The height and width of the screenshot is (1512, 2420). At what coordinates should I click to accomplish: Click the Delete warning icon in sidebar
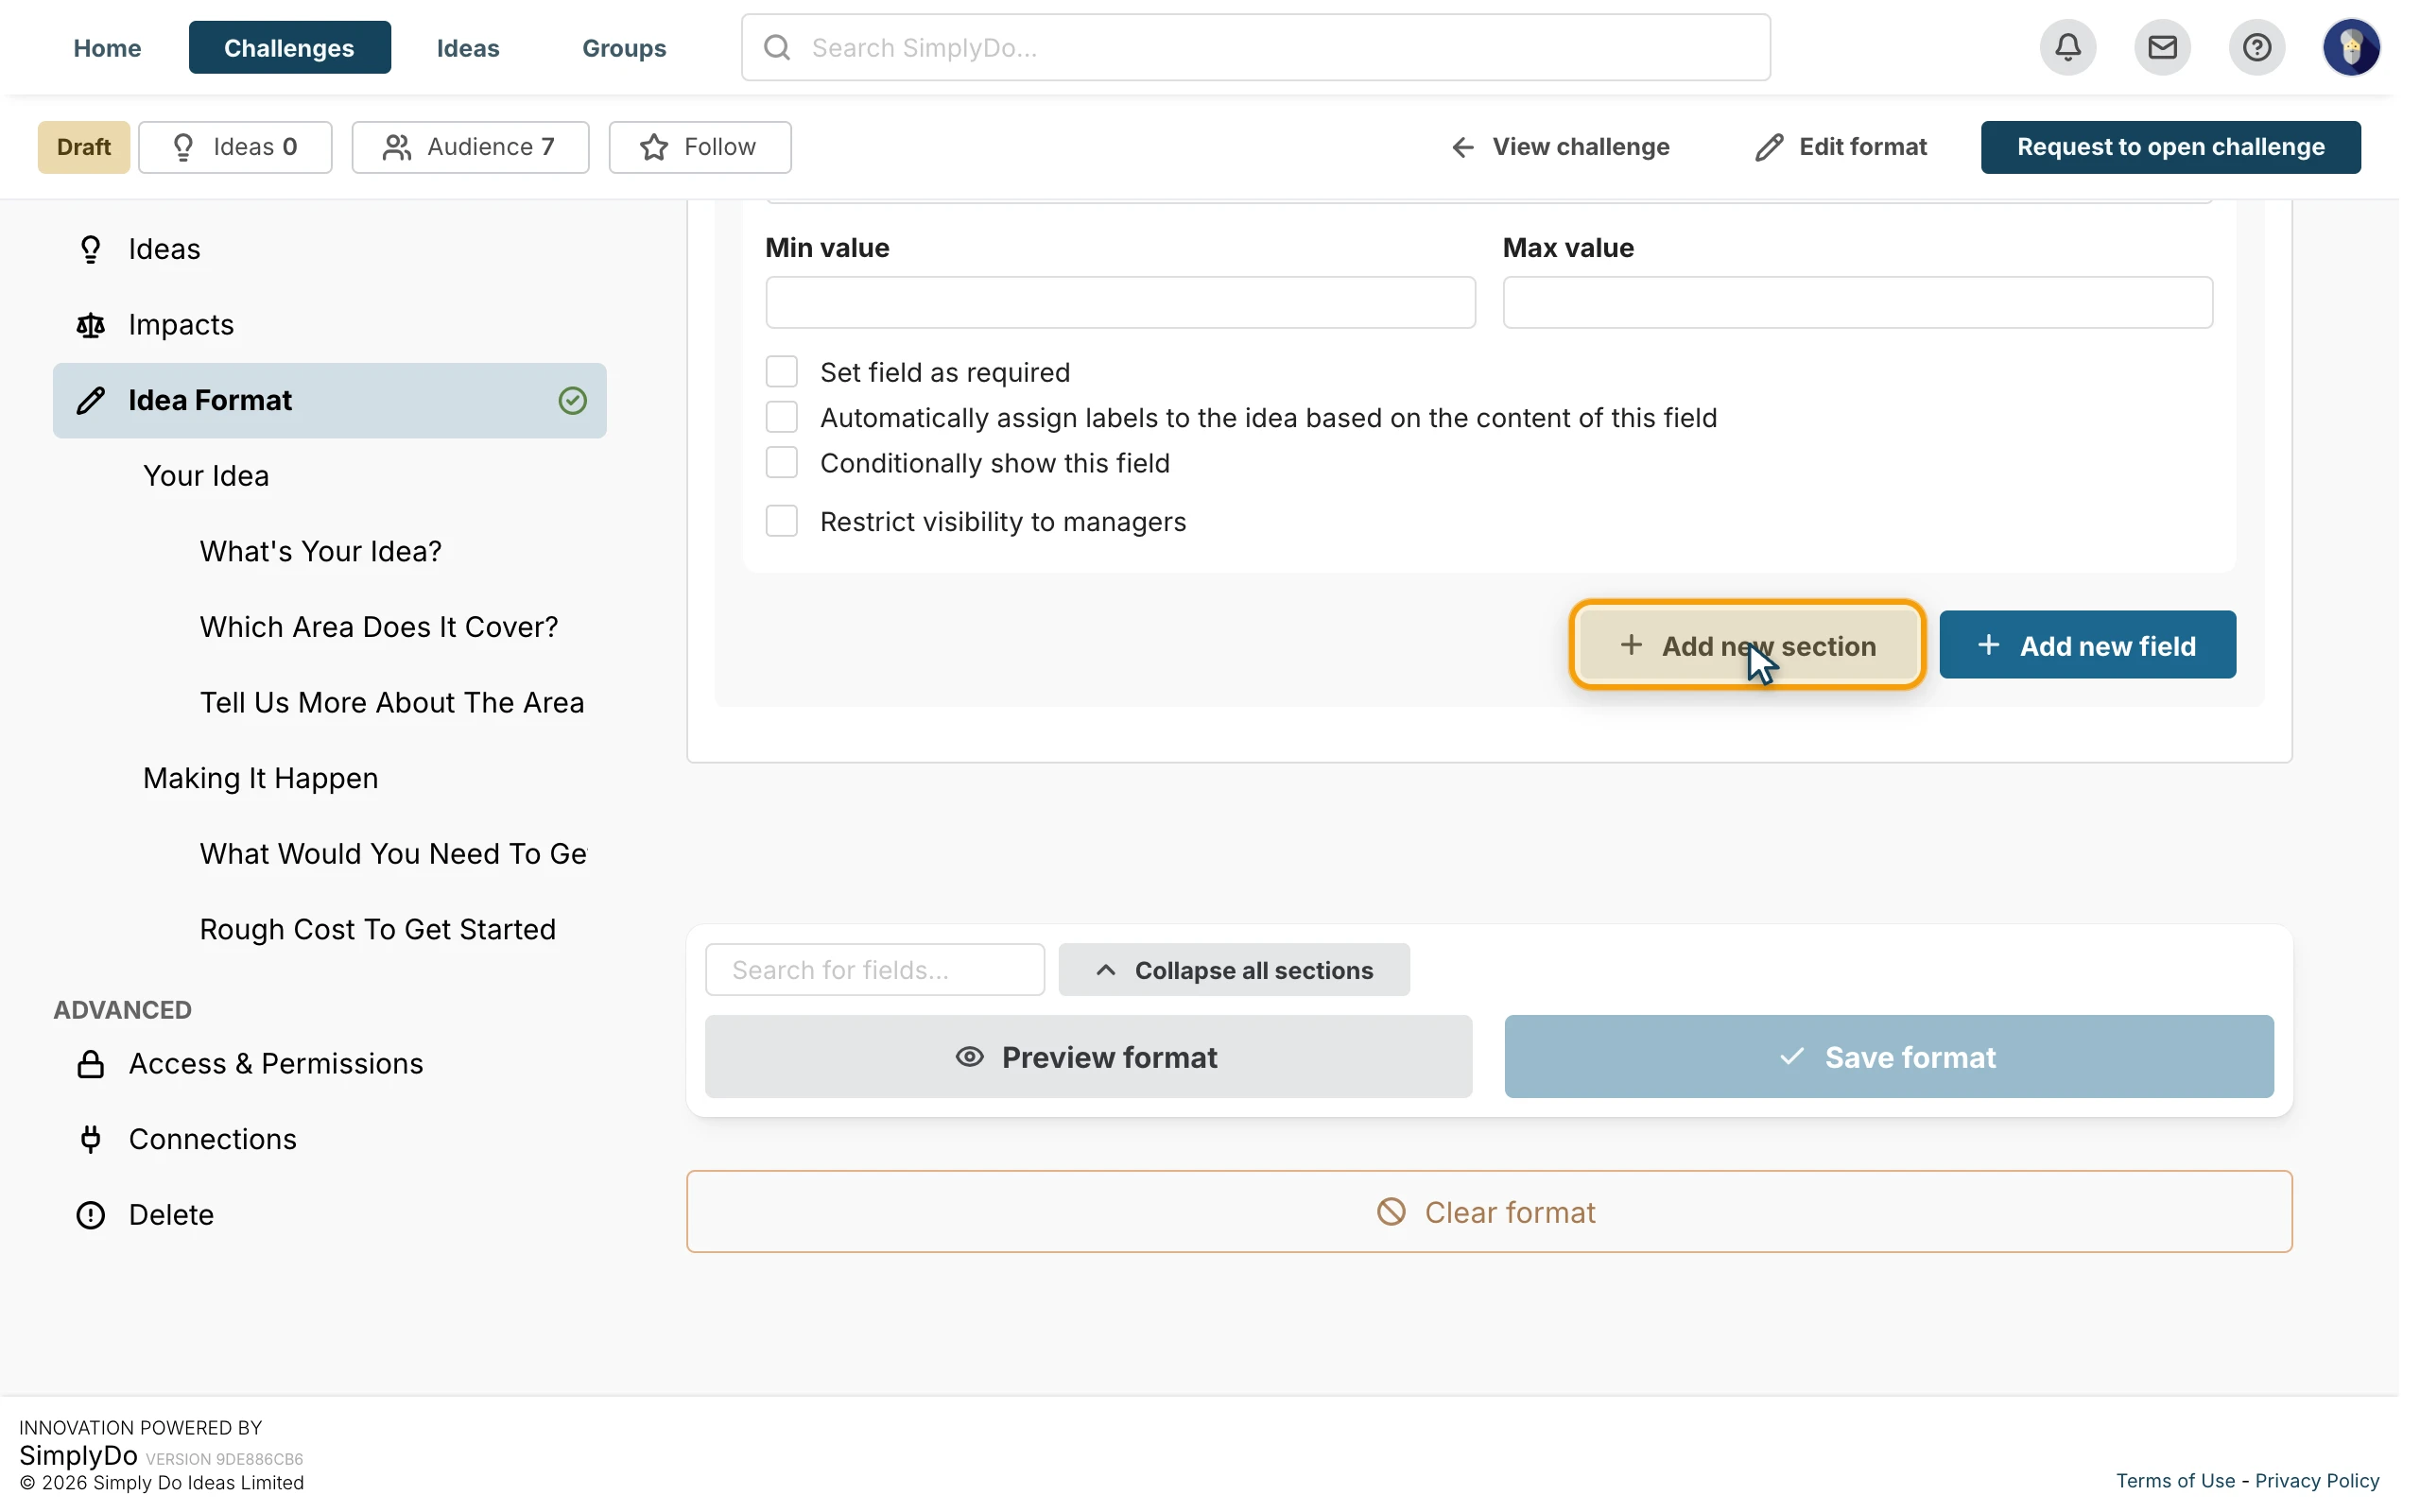coord(91,1215)
